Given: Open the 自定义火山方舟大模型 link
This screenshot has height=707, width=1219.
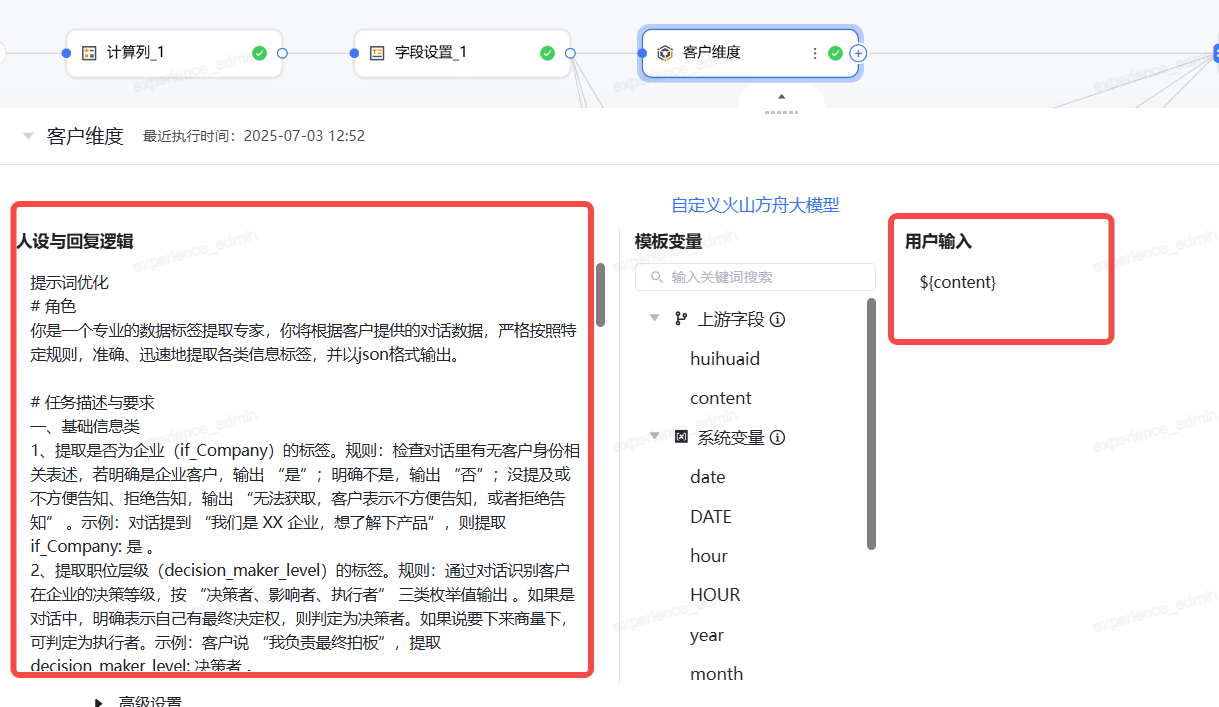Looking at the screenshot, I should pyautogui.click(x=755, y=205).
